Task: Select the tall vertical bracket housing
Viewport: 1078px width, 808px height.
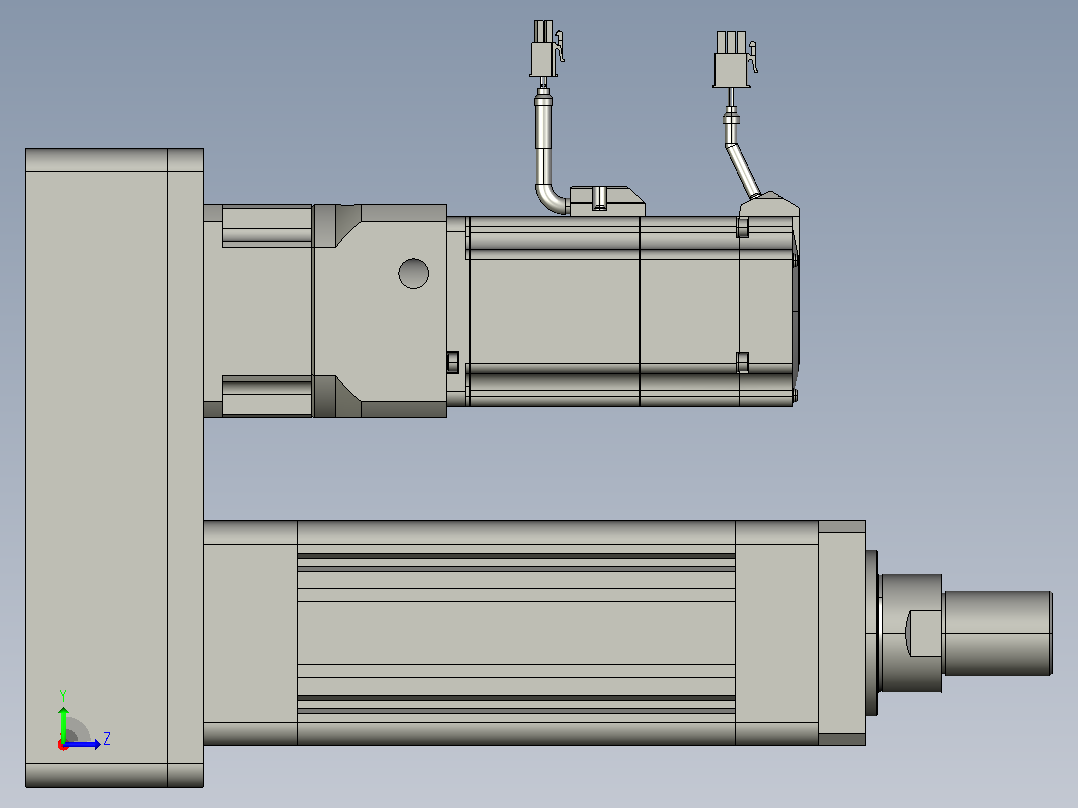Action: click(114, 468)
